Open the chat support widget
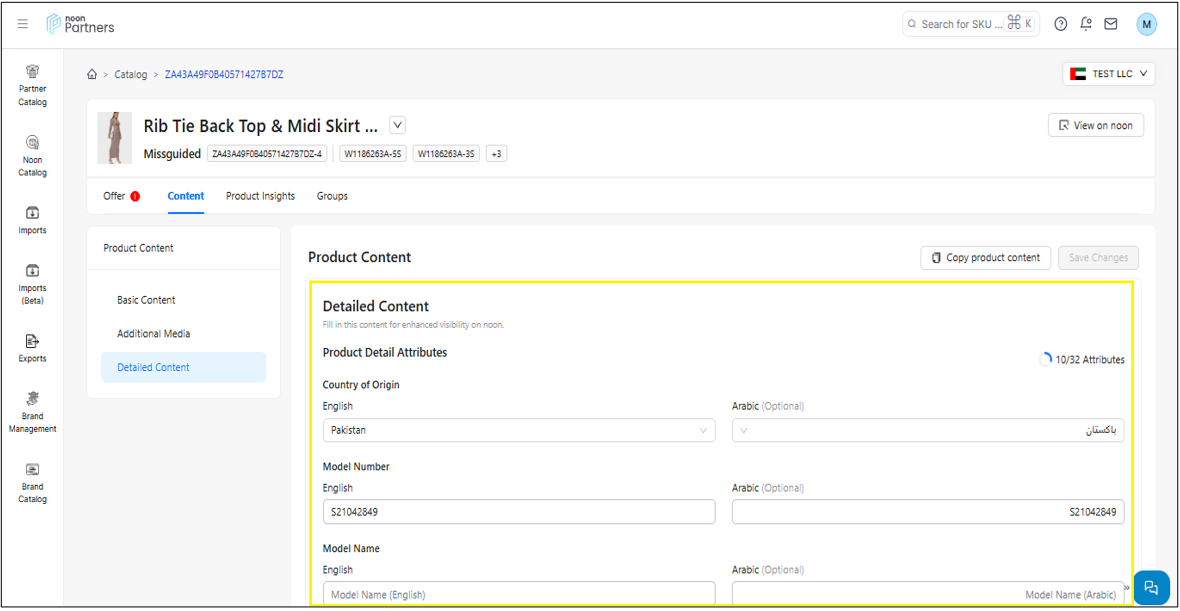 1150,587
